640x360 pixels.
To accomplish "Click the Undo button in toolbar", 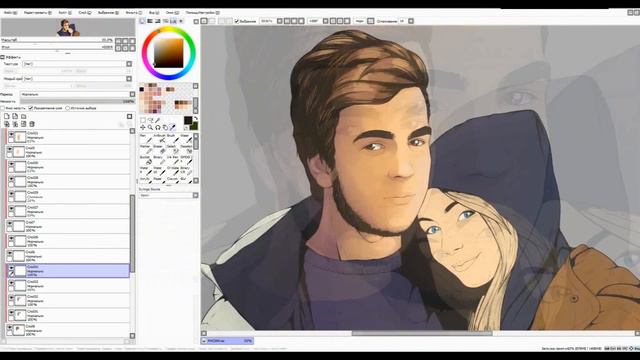I will click(x=204, y=21).
